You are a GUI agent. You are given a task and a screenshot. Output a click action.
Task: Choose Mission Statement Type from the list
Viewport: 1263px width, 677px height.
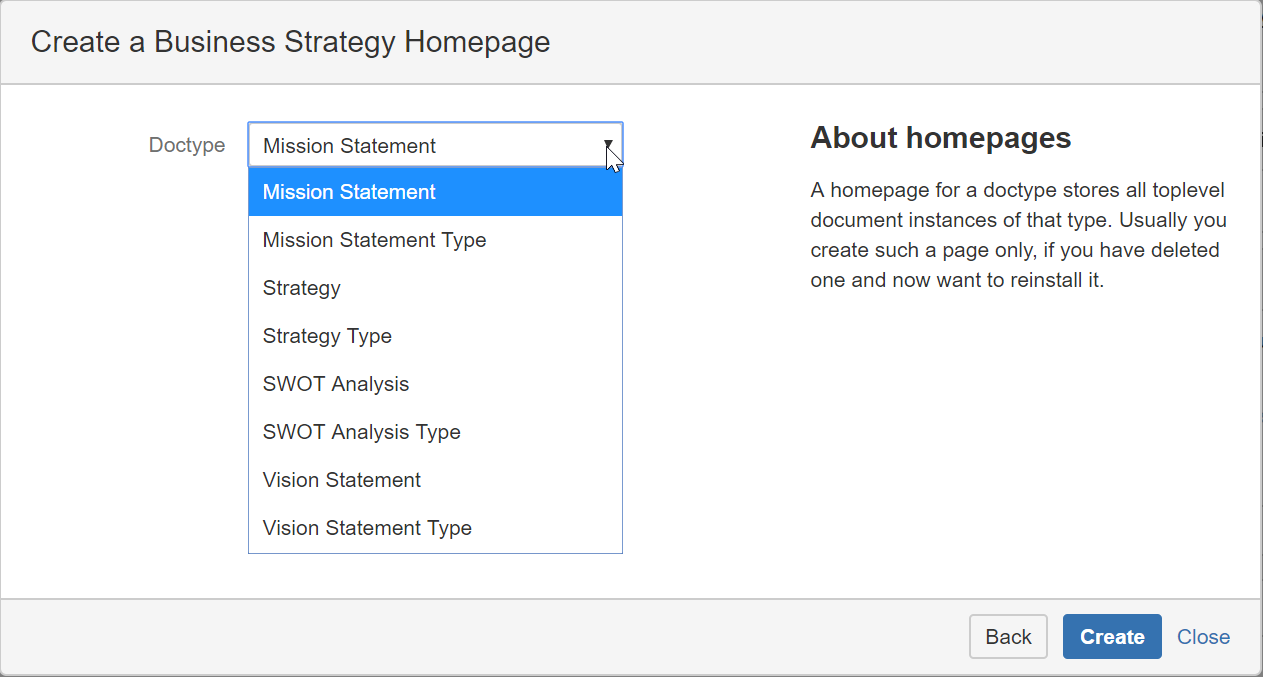point(435,240)
